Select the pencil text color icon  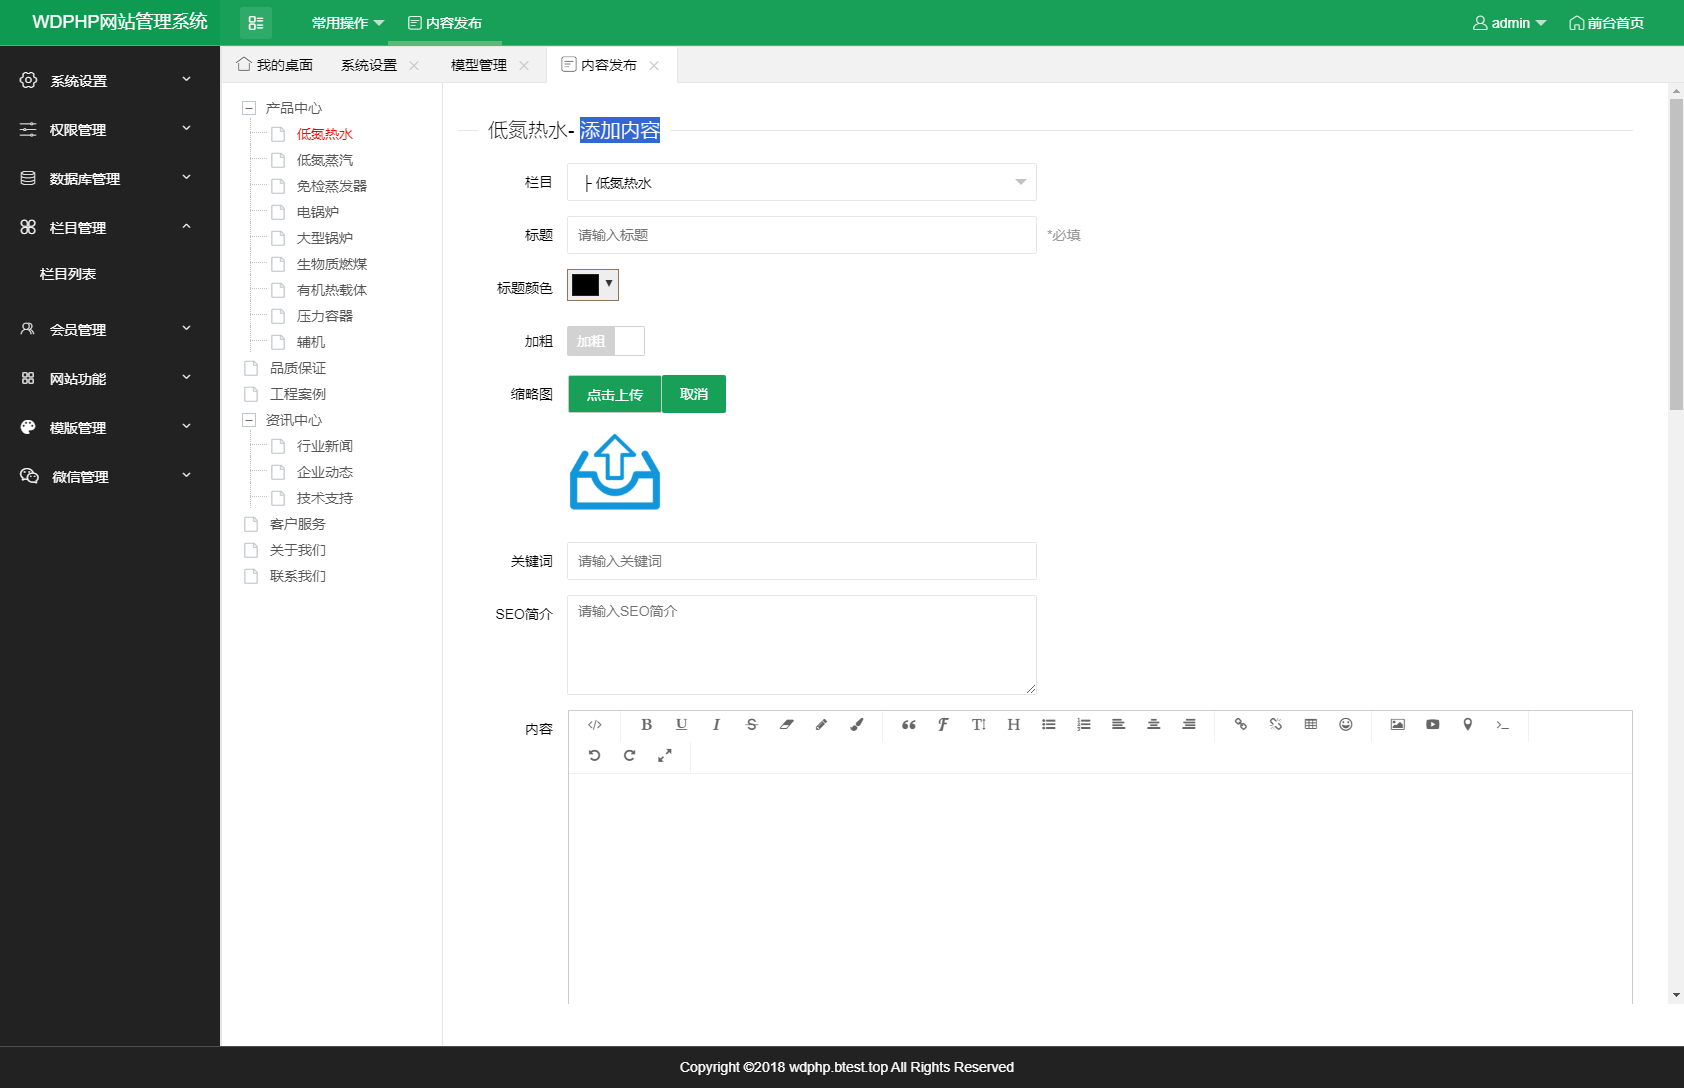(x=821, y=725)
